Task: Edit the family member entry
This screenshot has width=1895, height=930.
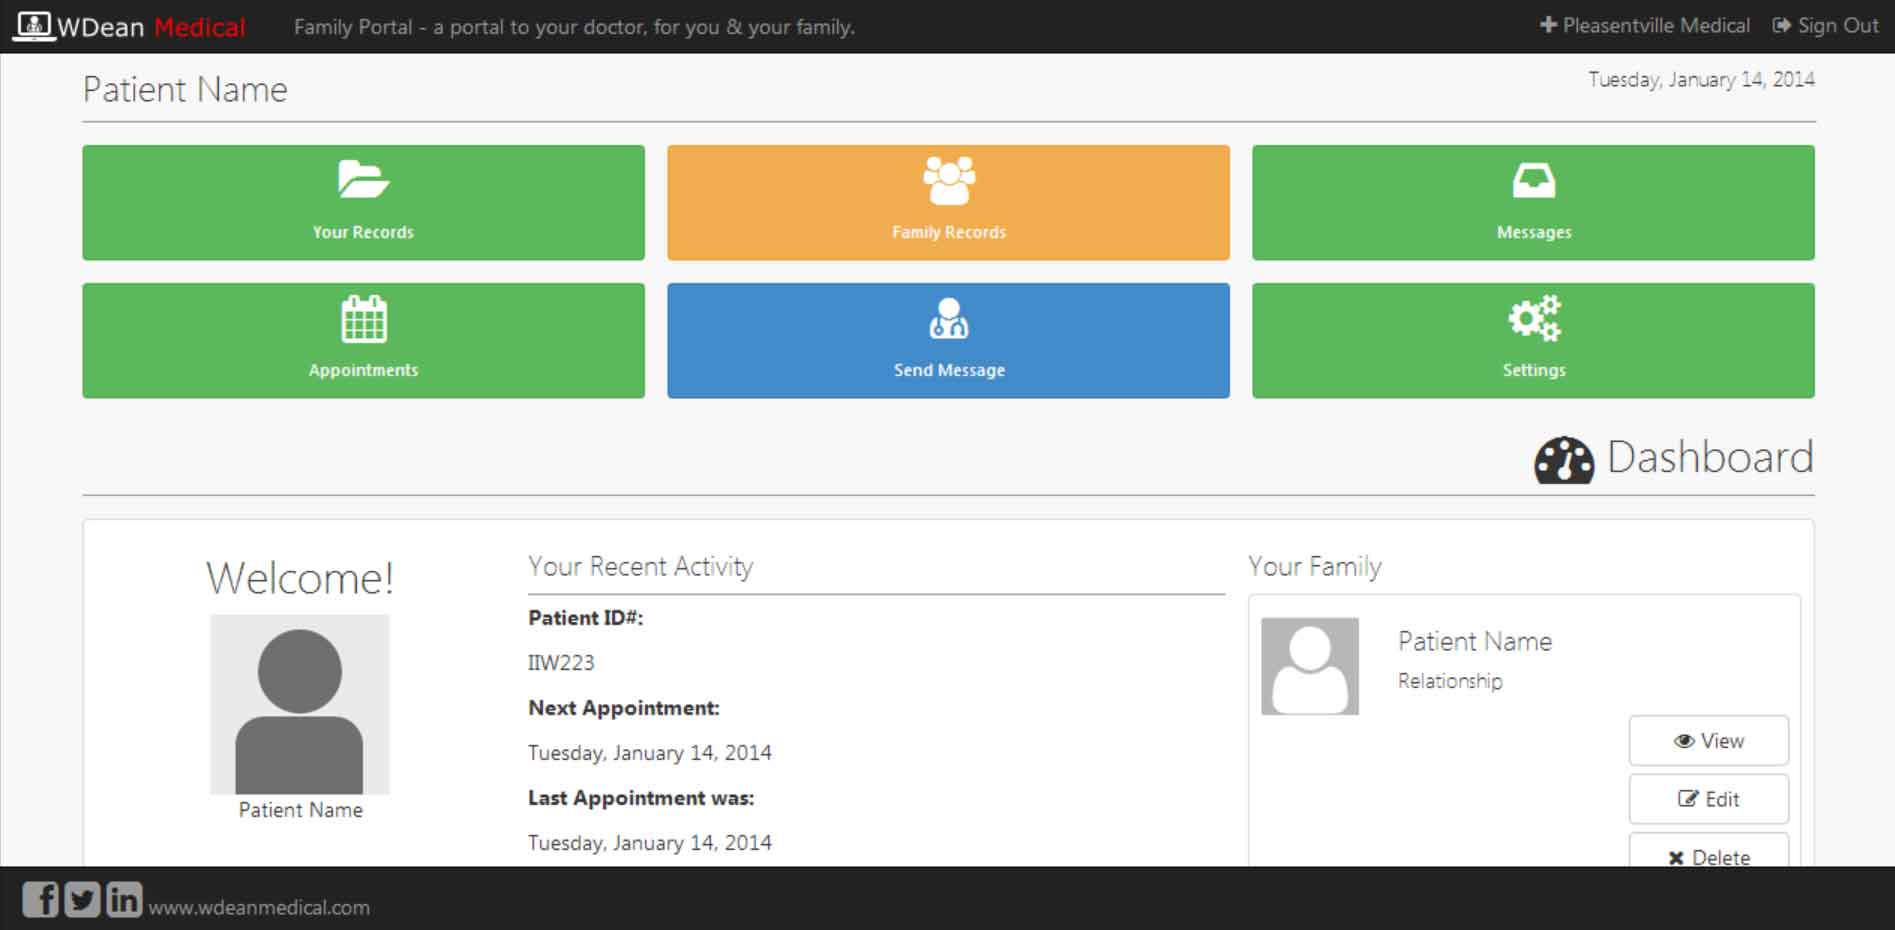Action: click(x=1709, y=799)
